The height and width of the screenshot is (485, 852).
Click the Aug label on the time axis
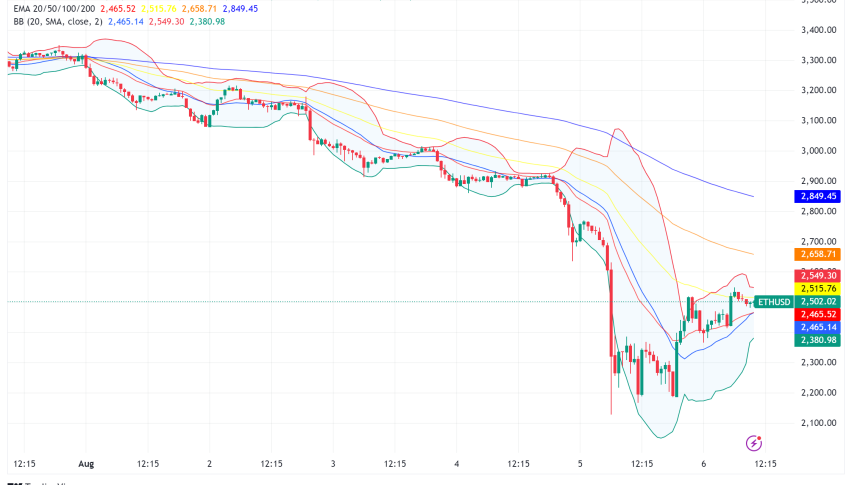pos(88,464)
